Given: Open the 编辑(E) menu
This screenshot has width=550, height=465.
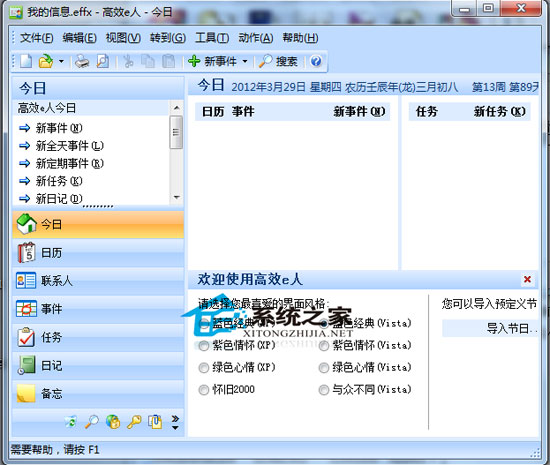Looking at the screenshot, I should click(x=80, y=38).
